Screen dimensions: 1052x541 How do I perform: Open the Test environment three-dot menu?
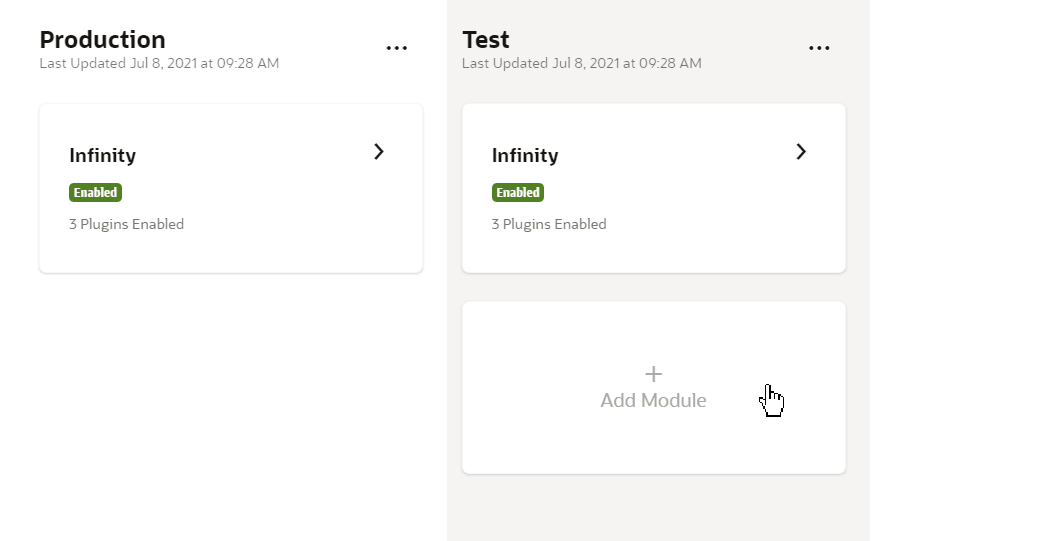(819, 48)
